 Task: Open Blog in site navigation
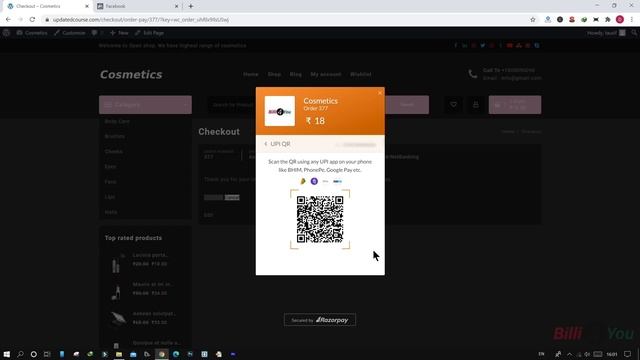pyautogui.click(x=296, y=74)
